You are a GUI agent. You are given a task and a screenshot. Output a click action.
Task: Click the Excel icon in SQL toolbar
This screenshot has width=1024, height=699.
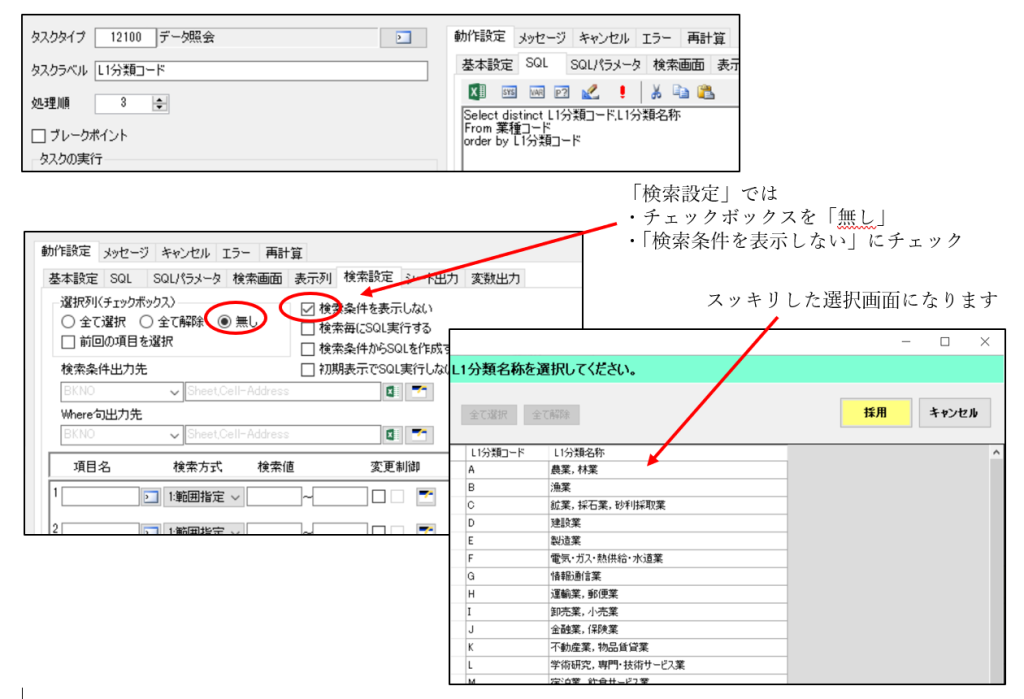[x=478, y=92]
